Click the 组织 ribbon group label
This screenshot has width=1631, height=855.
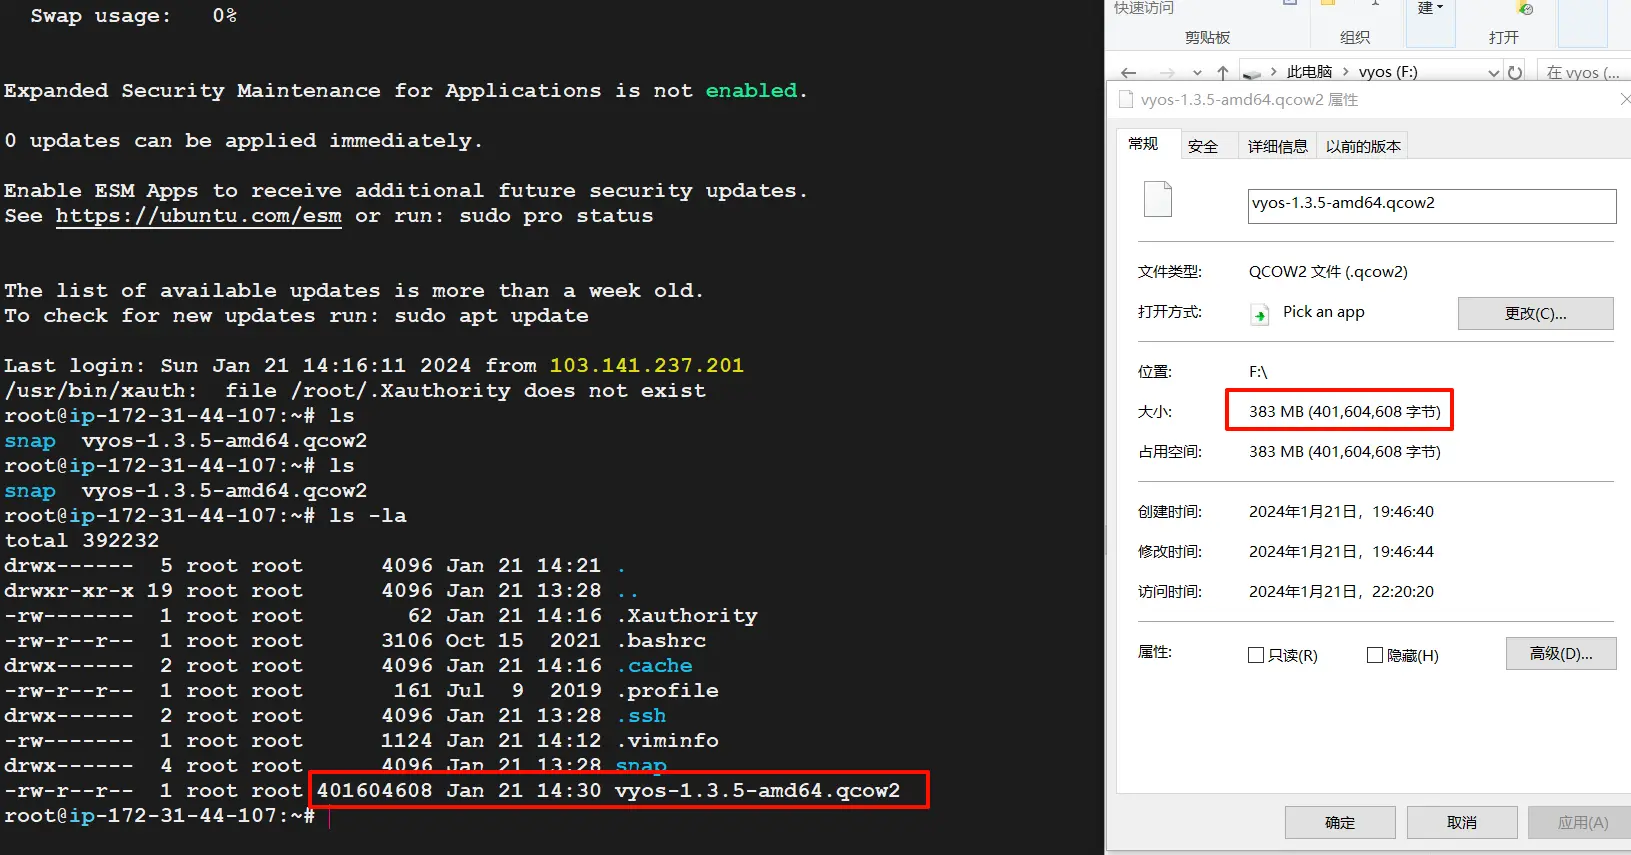click(x=1355, y=37)
